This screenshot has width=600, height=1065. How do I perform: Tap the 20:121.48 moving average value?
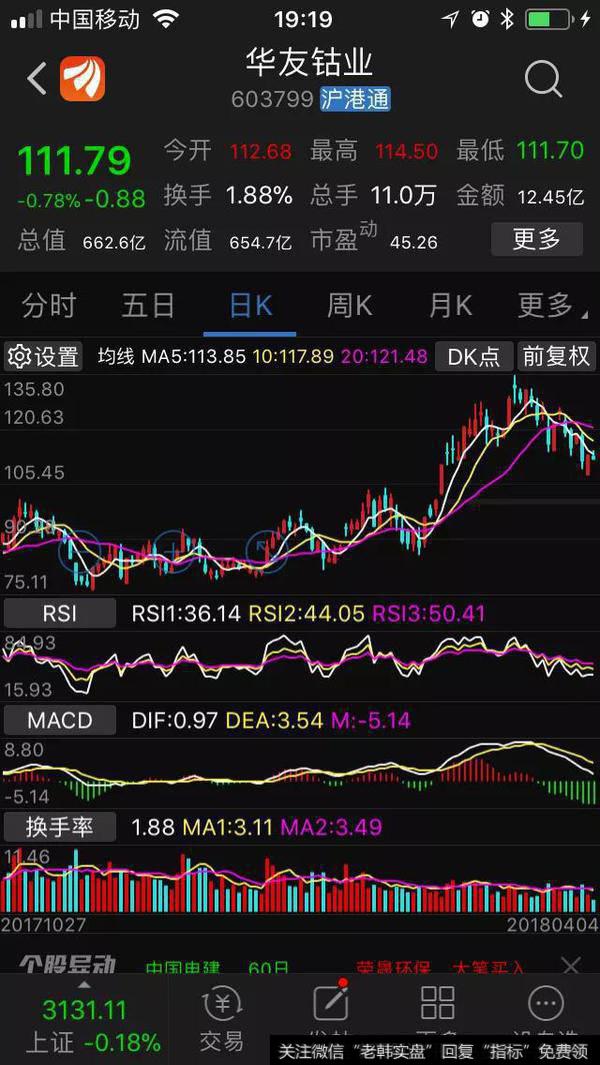click(x=383, y=356)
